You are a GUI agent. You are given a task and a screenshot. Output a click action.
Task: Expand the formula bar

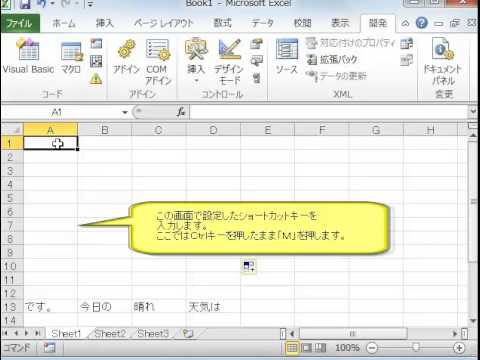click(x=473, y=111)
